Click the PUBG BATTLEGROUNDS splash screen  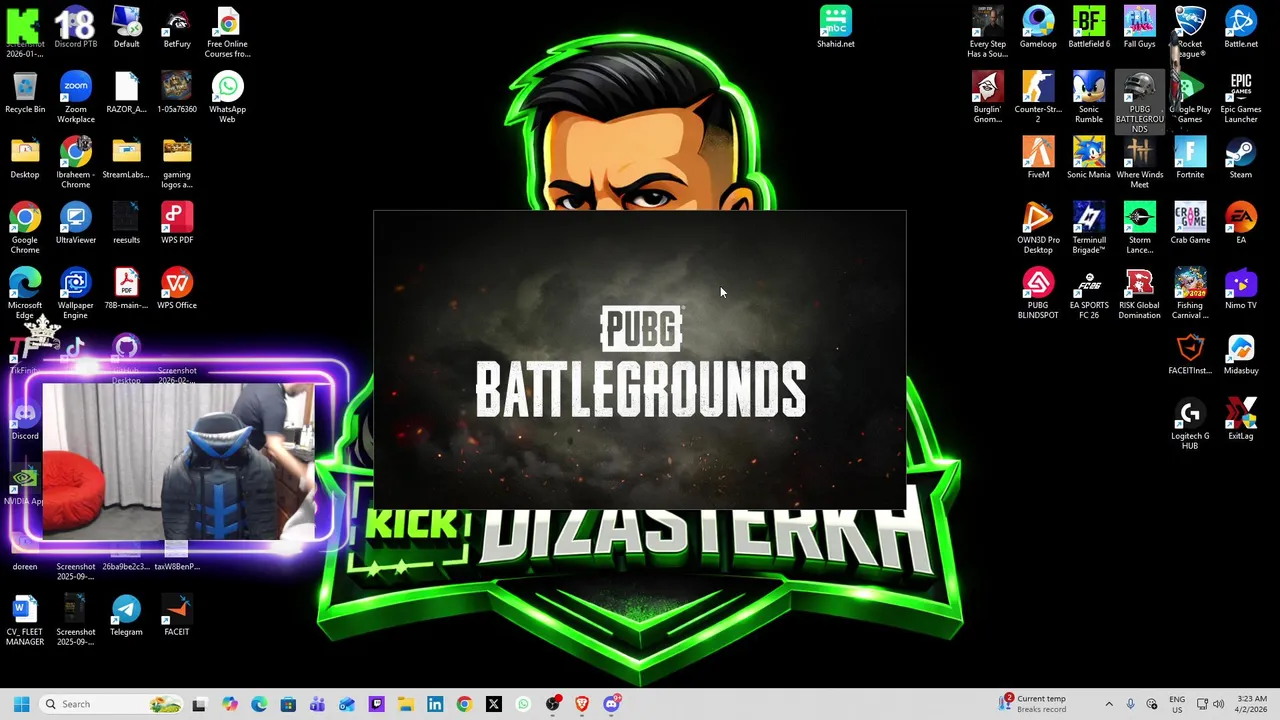pyautogui.click(x=640, y=360)
